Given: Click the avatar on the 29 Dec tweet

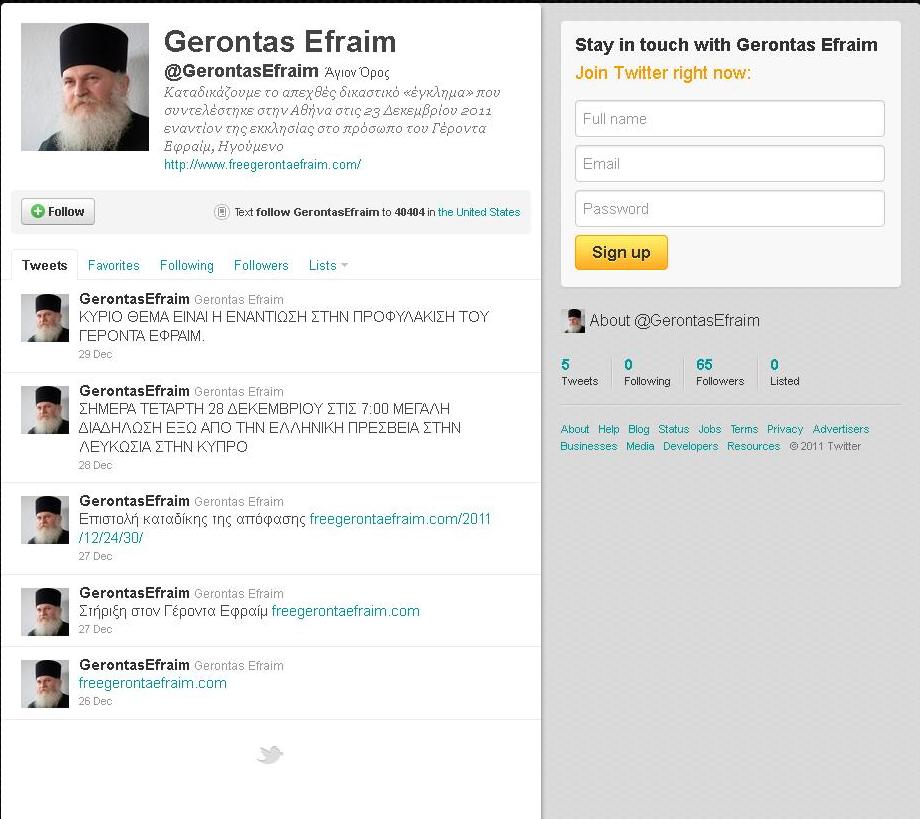Looking at the screenshot, I should pyautogui.click(x=45, y=318).
